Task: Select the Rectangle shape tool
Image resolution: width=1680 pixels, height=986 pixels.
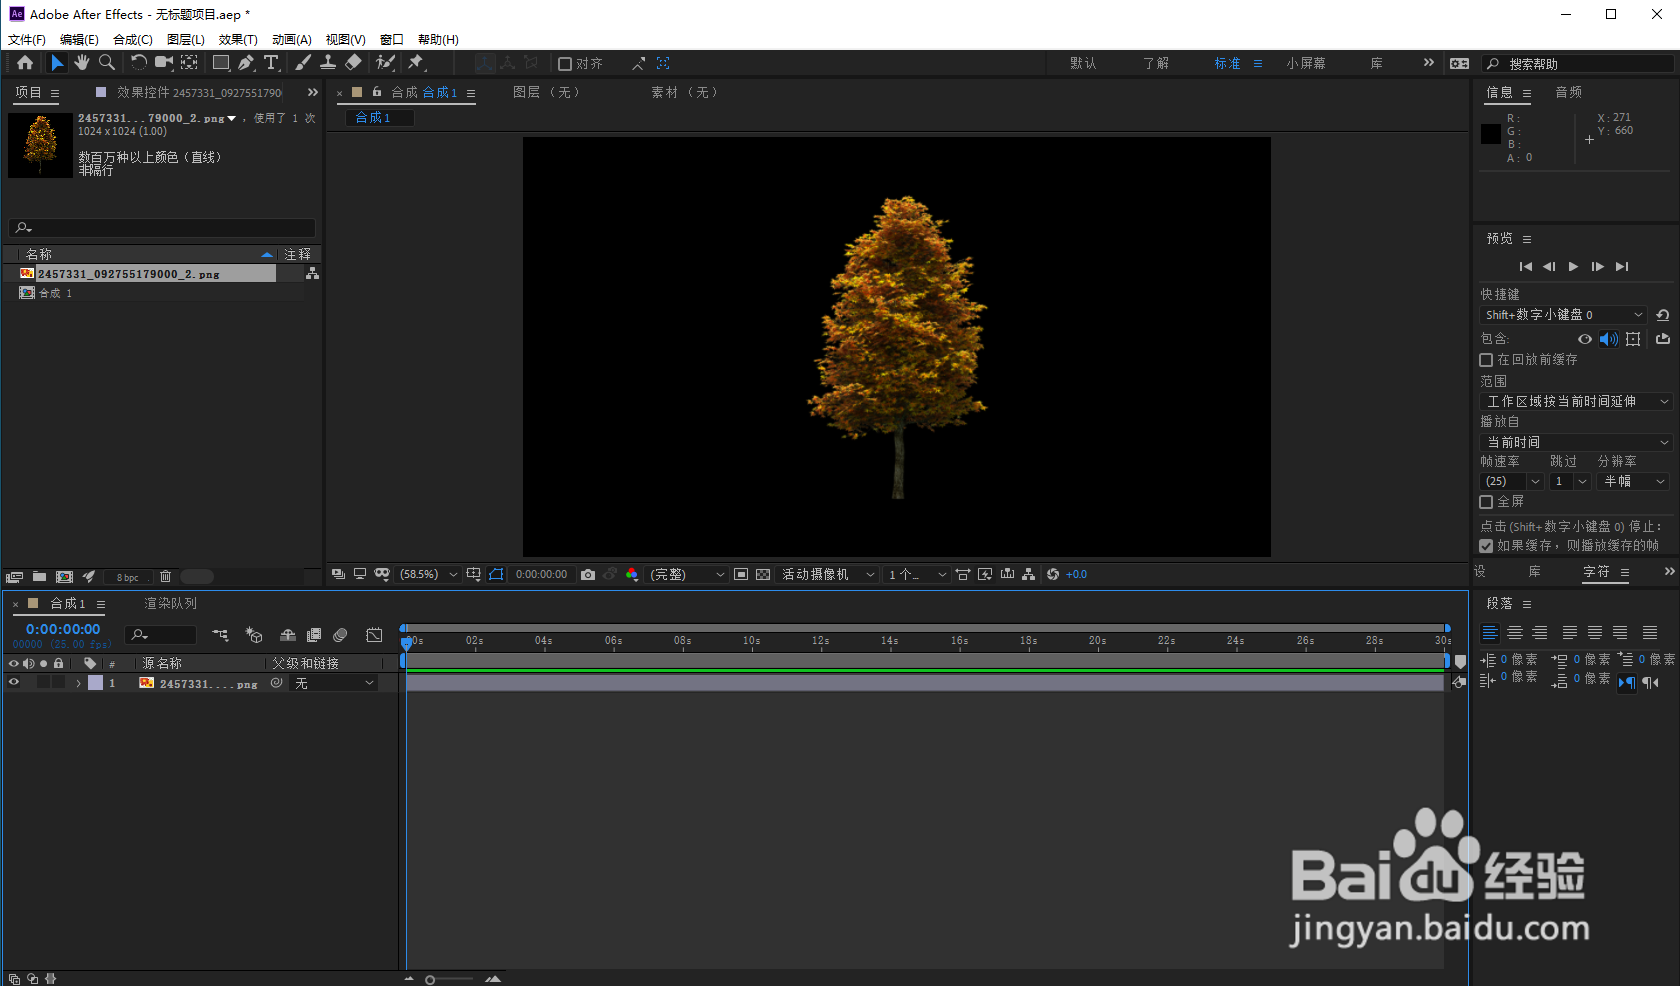Action: [221, 63]
